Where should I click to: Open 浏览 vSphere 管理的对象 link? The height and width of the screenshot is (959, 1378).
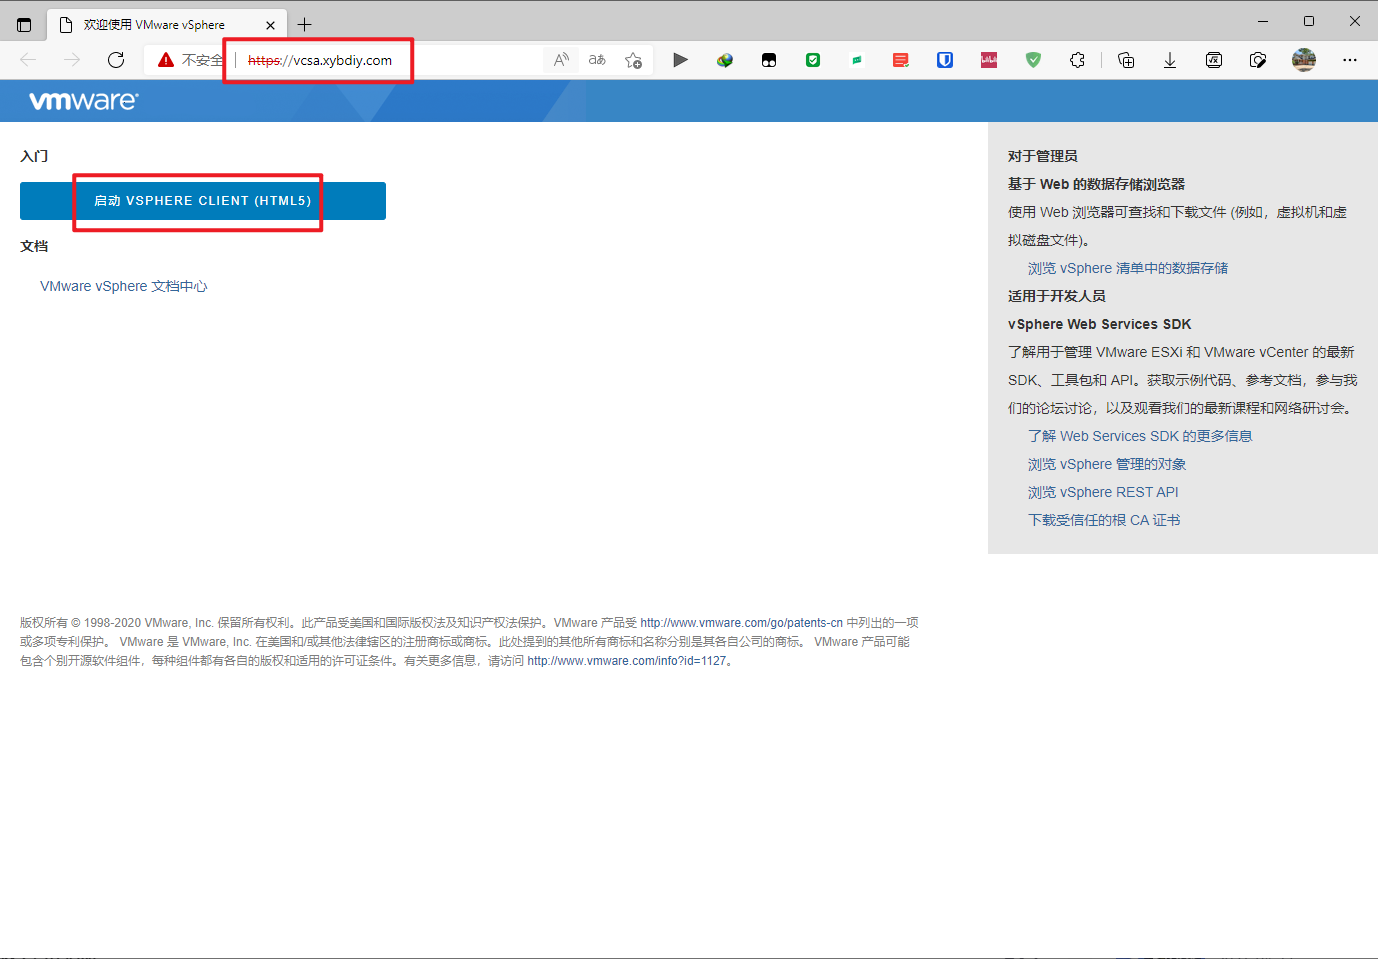tap(1107, 464)
